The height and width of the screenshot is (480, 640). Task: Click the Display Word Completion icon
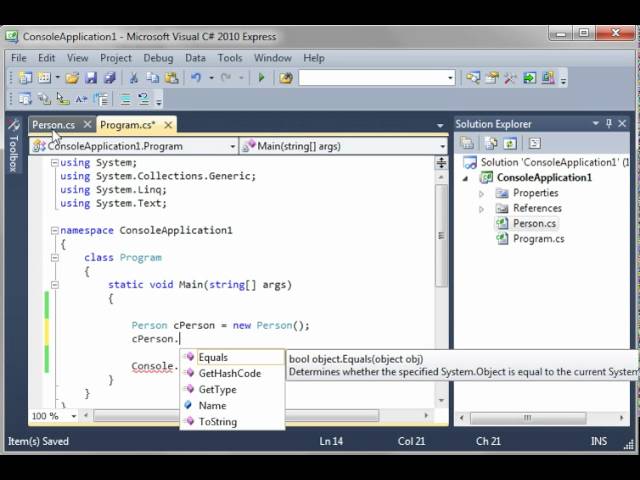81,99
